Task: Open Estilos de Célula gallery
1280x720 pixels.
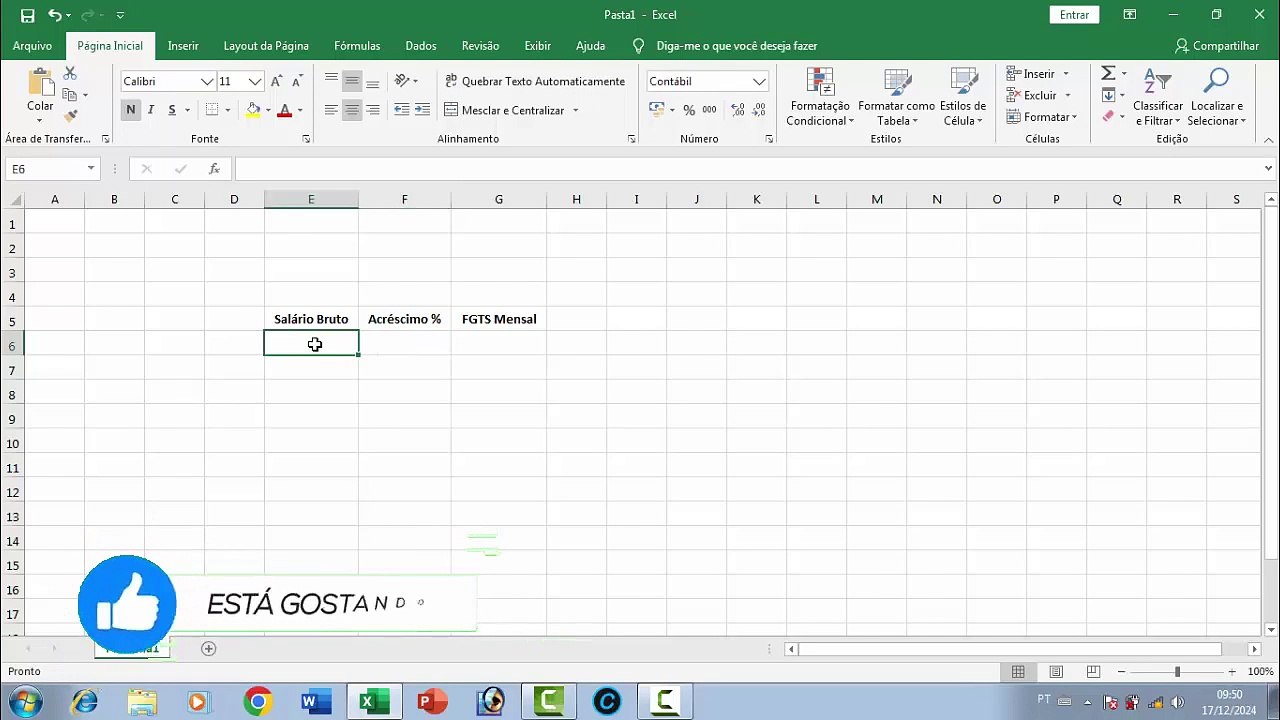Action: pos(962,97)
